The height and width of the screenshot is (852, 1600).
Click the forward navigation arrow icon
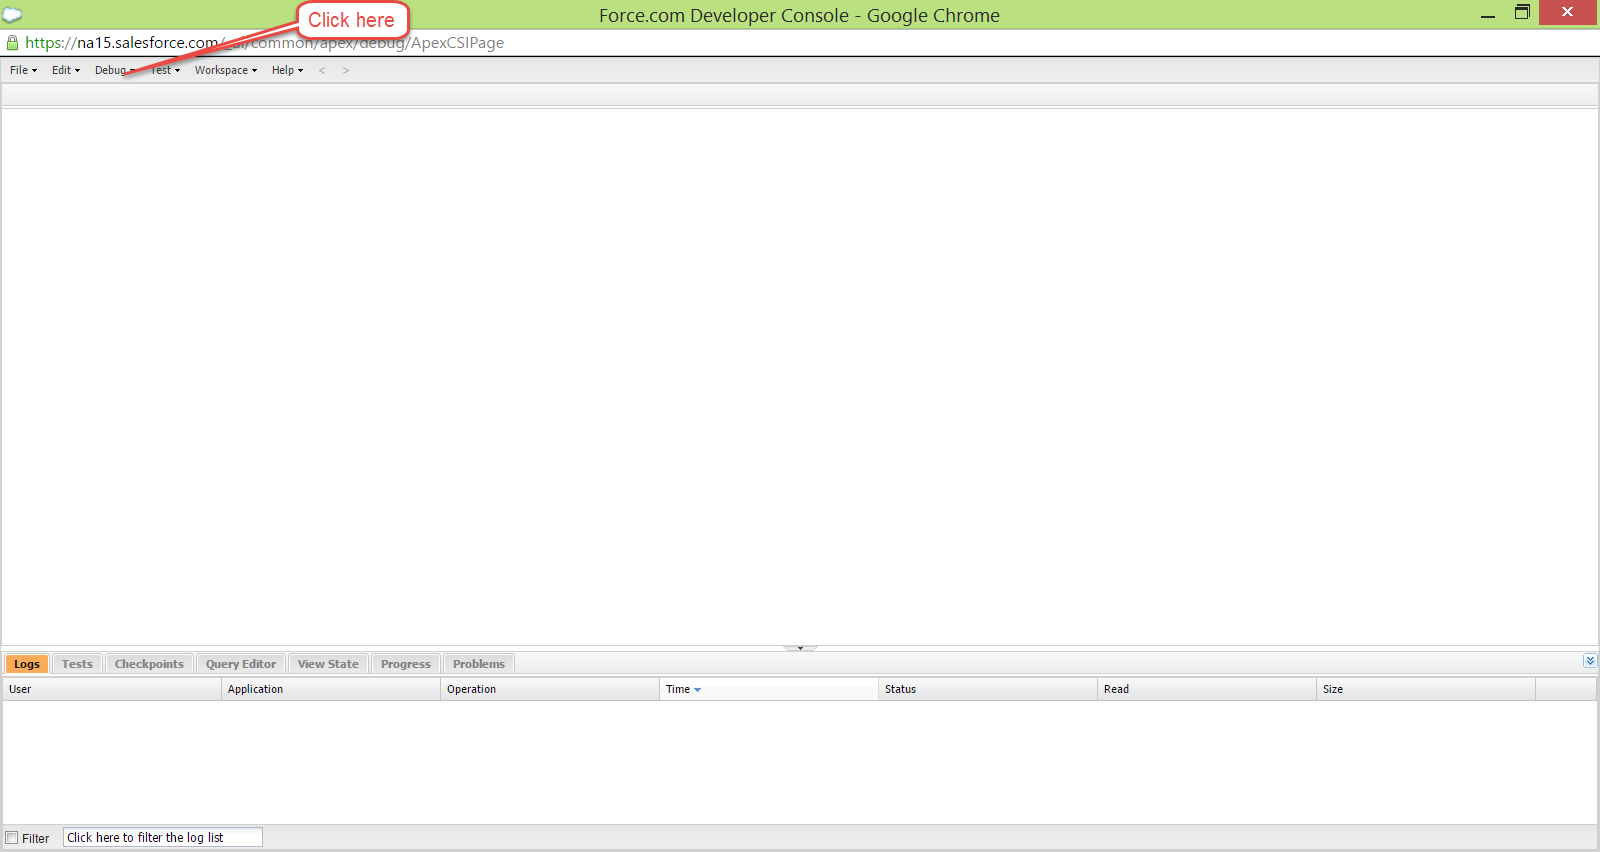pyautogui.click(x=346, y=70)
